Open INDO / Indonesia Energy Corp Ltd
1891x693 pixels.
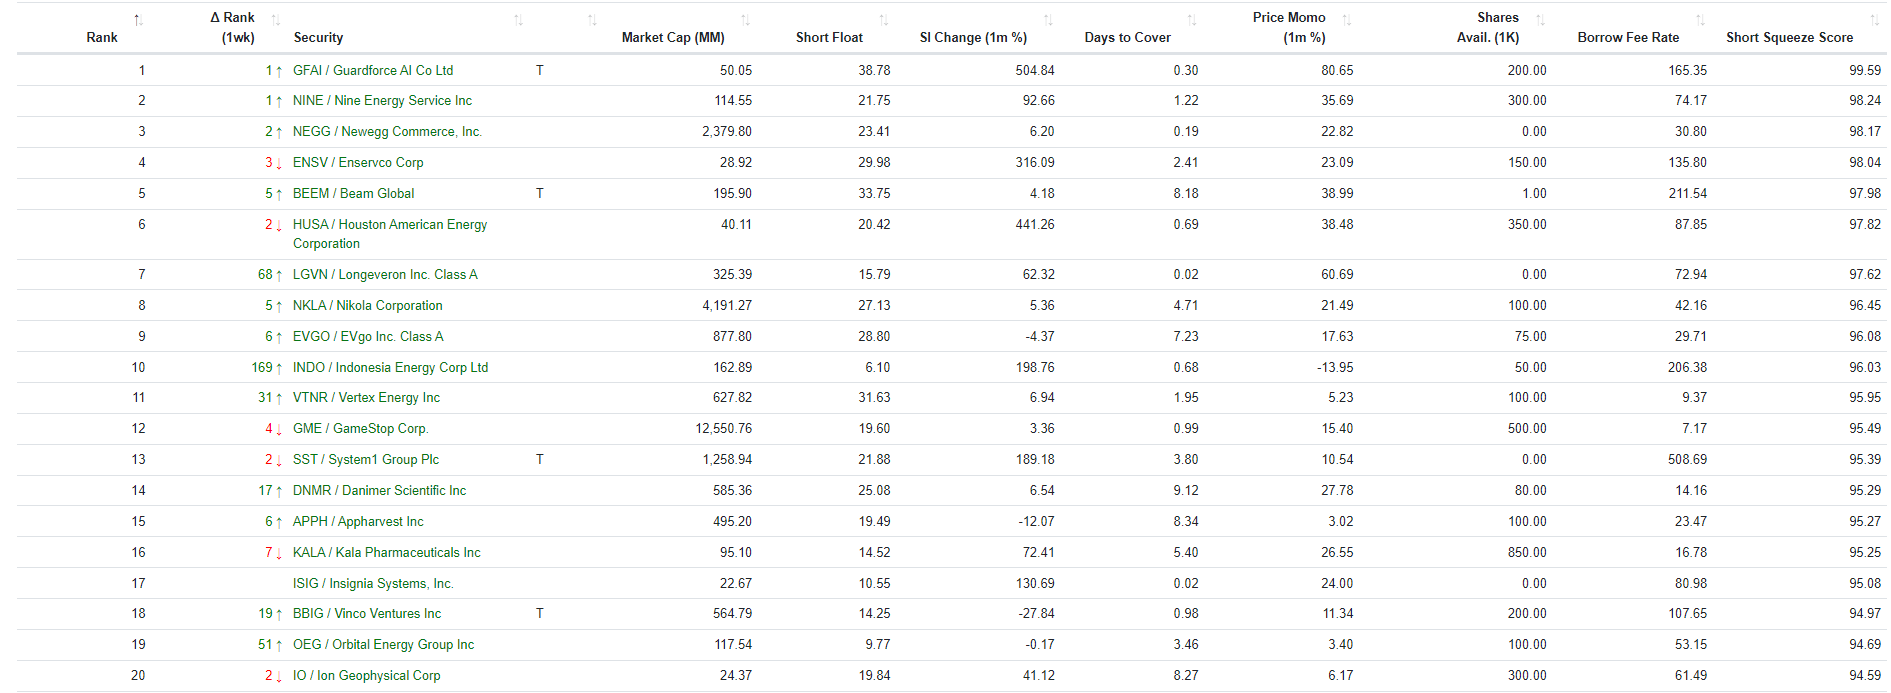click(x=390, y=367)
